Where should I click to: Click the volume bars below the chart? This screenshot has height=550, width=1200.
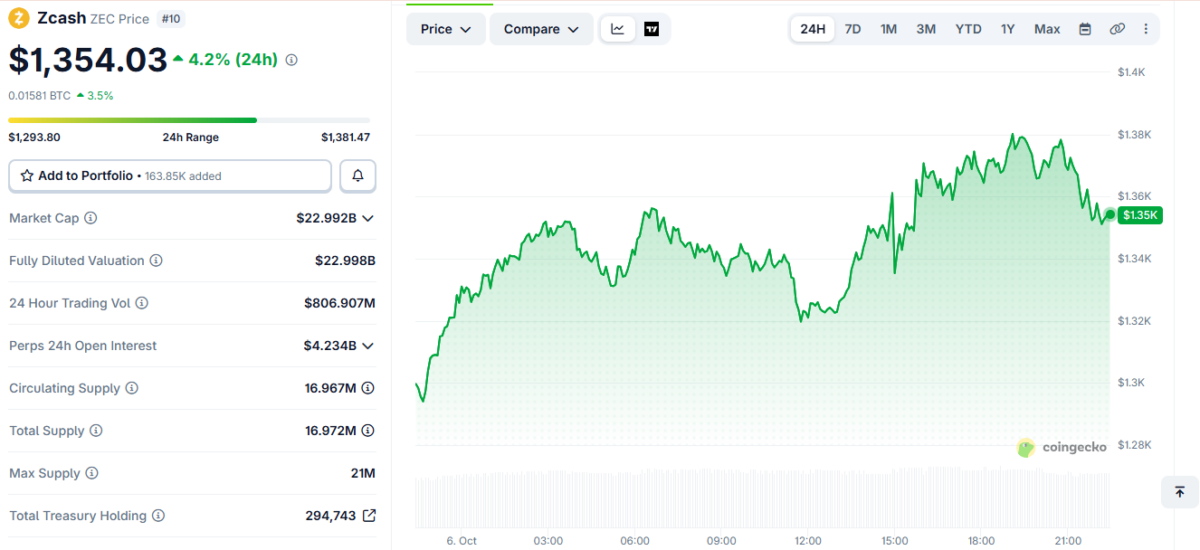coord(762,496)
